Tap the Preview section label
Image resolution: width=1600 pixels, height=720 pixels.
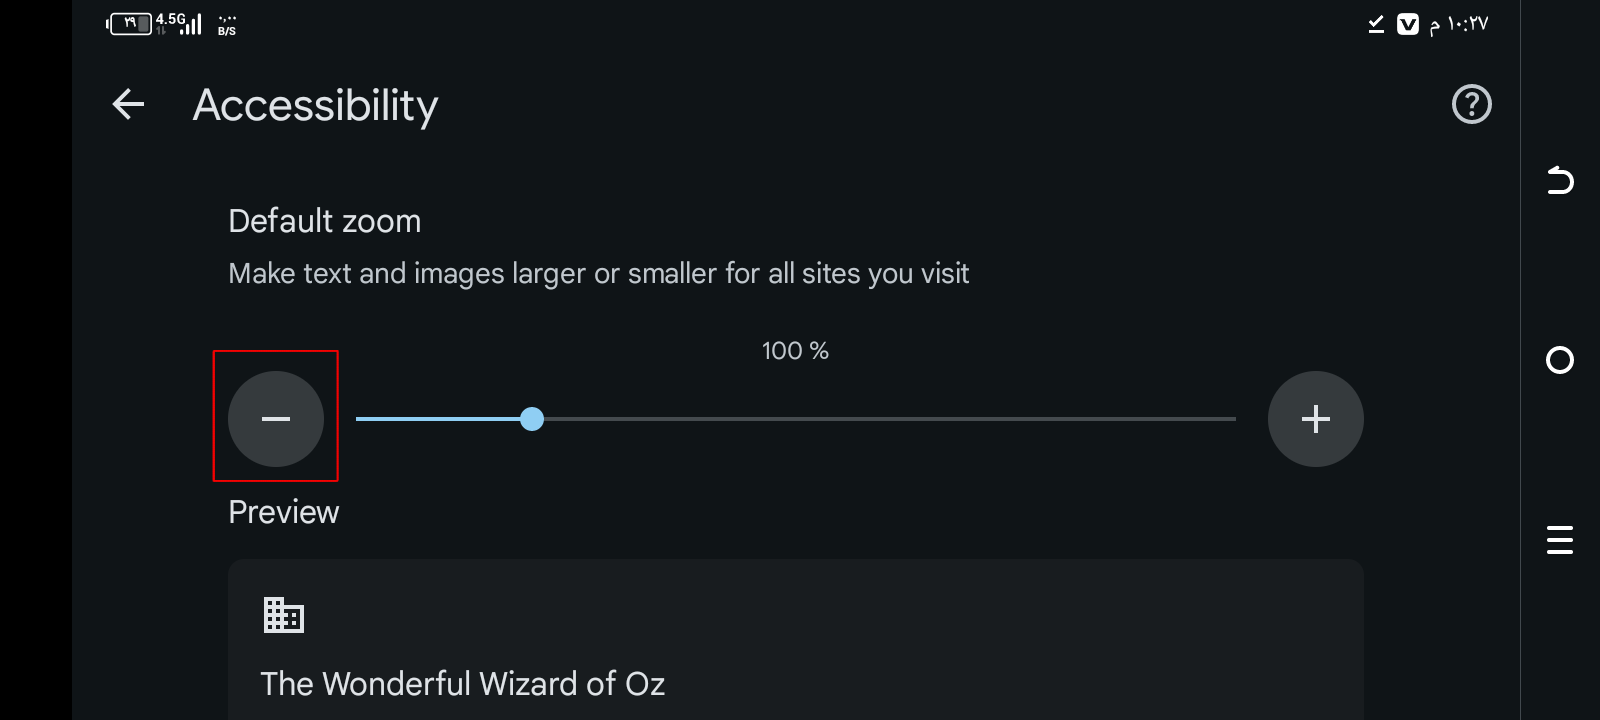coord(284,512)
